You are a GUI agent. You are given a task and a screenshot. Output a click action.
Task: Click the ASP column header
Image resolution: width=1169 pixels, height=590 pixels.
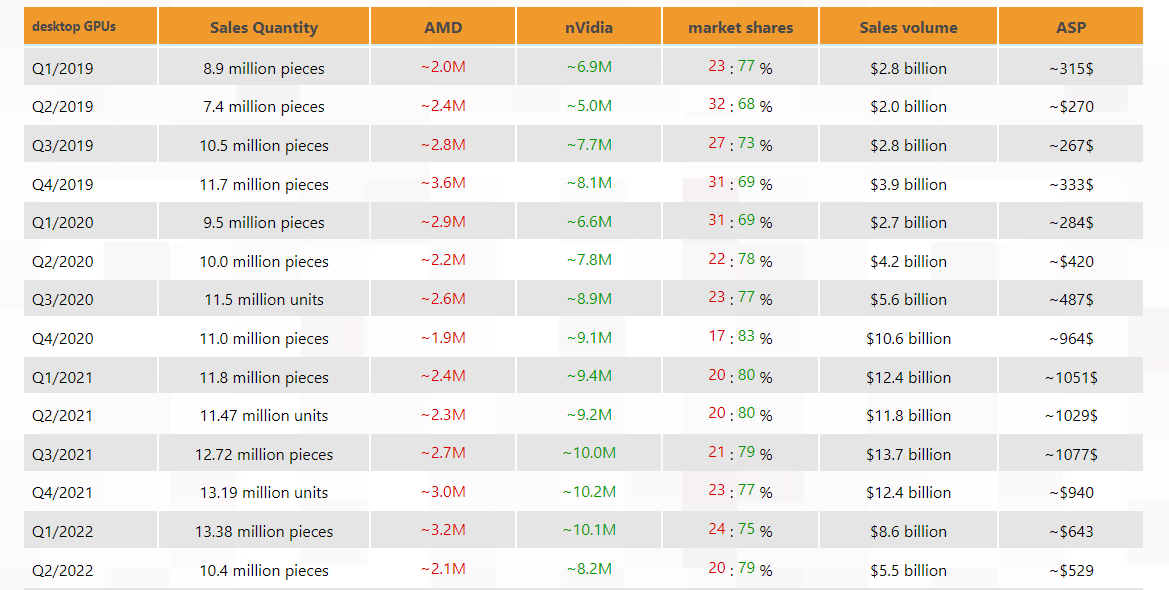[1070, 28]
